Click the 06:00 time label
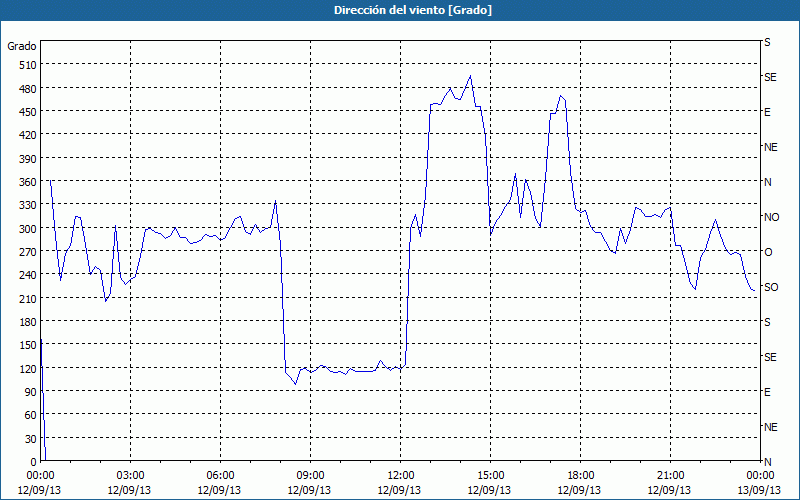 pyautogui.click(x=220, y=476)
